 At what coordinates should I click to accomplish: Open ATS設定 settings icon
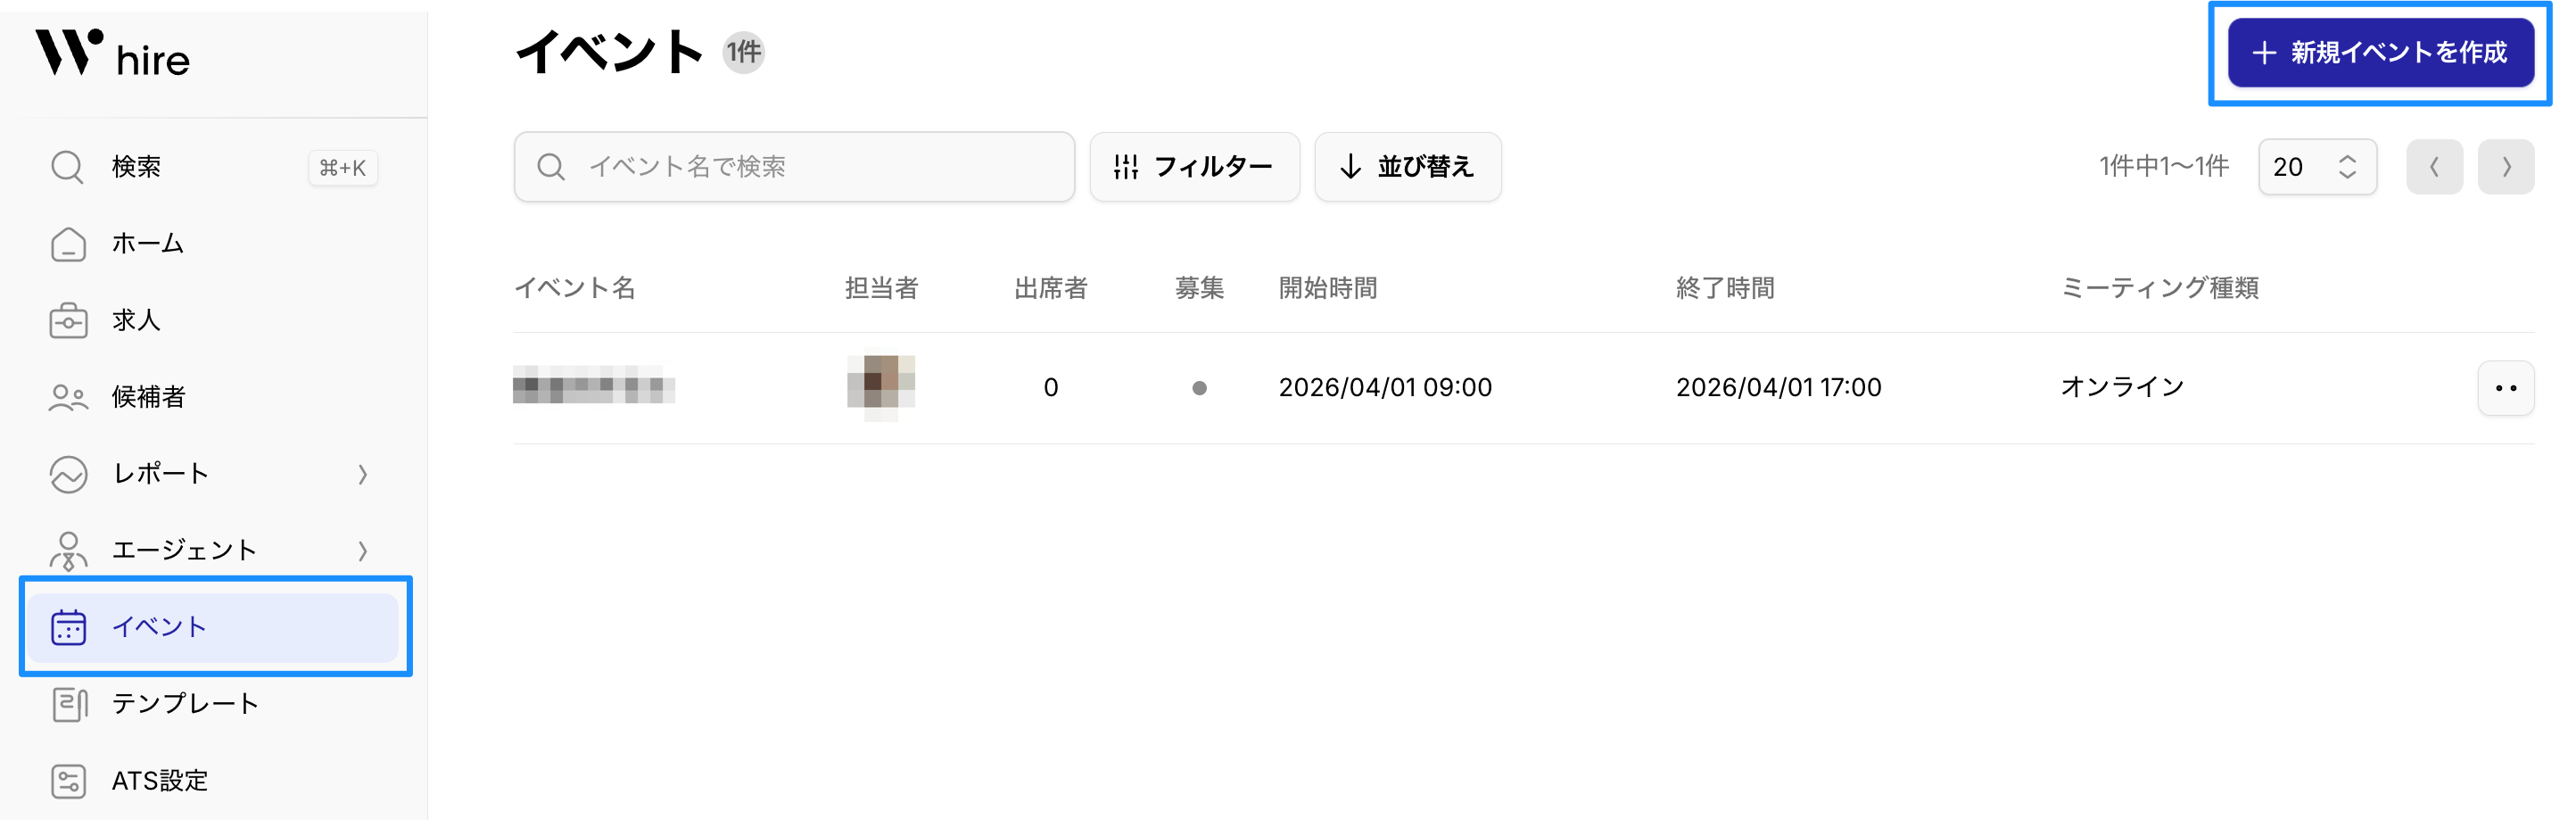point(68,781)
